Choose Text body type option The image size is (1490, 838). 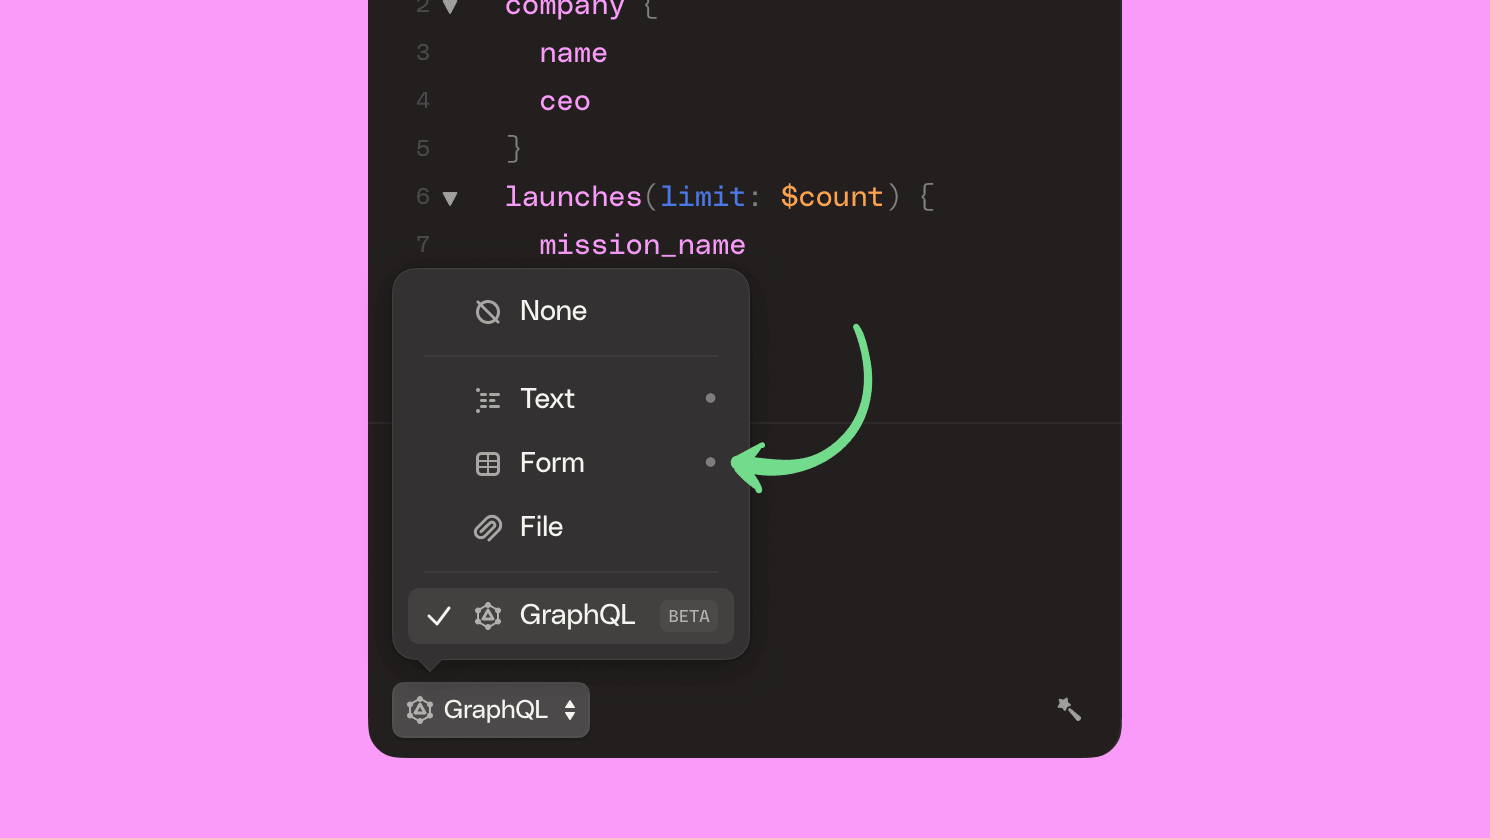tap(570, 398)
